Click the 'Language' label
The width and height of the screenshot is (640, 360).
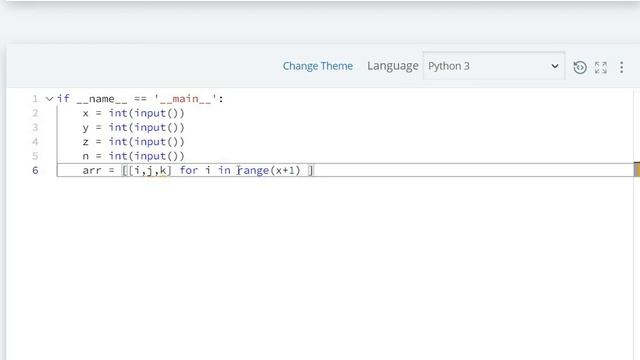[x=393, y=66]
